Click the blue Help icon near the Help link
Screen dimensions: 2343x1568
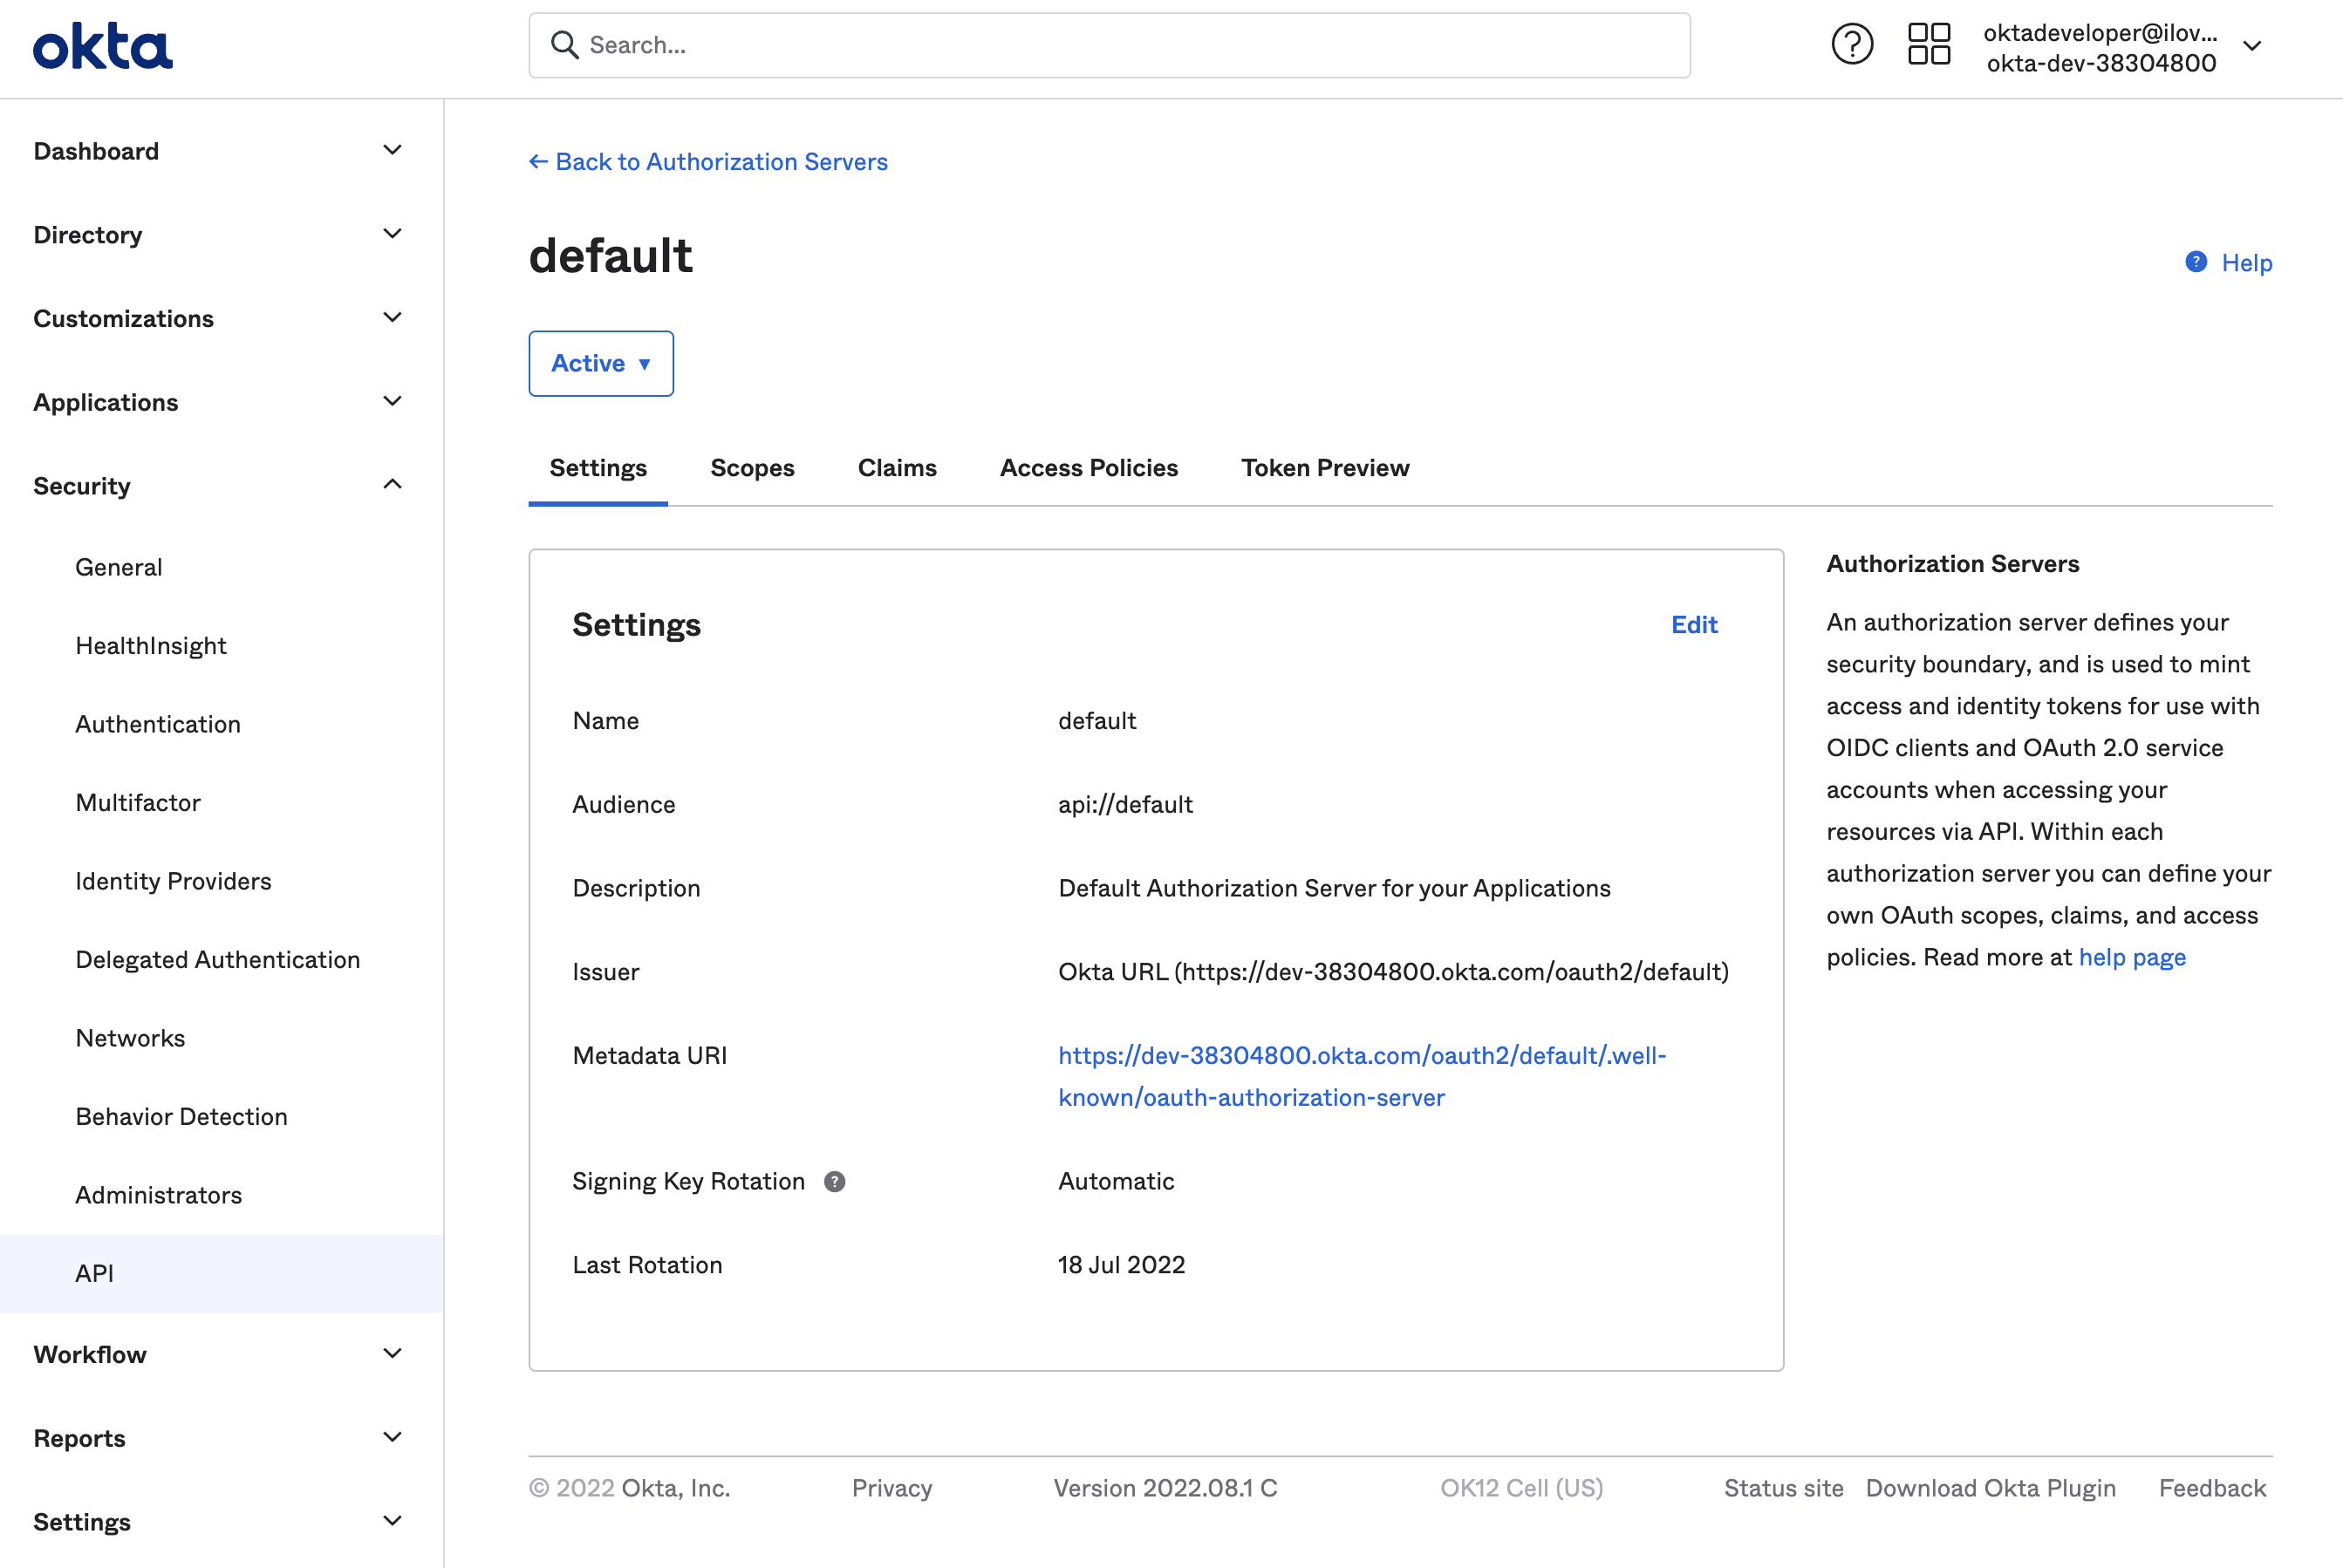click(x=2196, y=262)
